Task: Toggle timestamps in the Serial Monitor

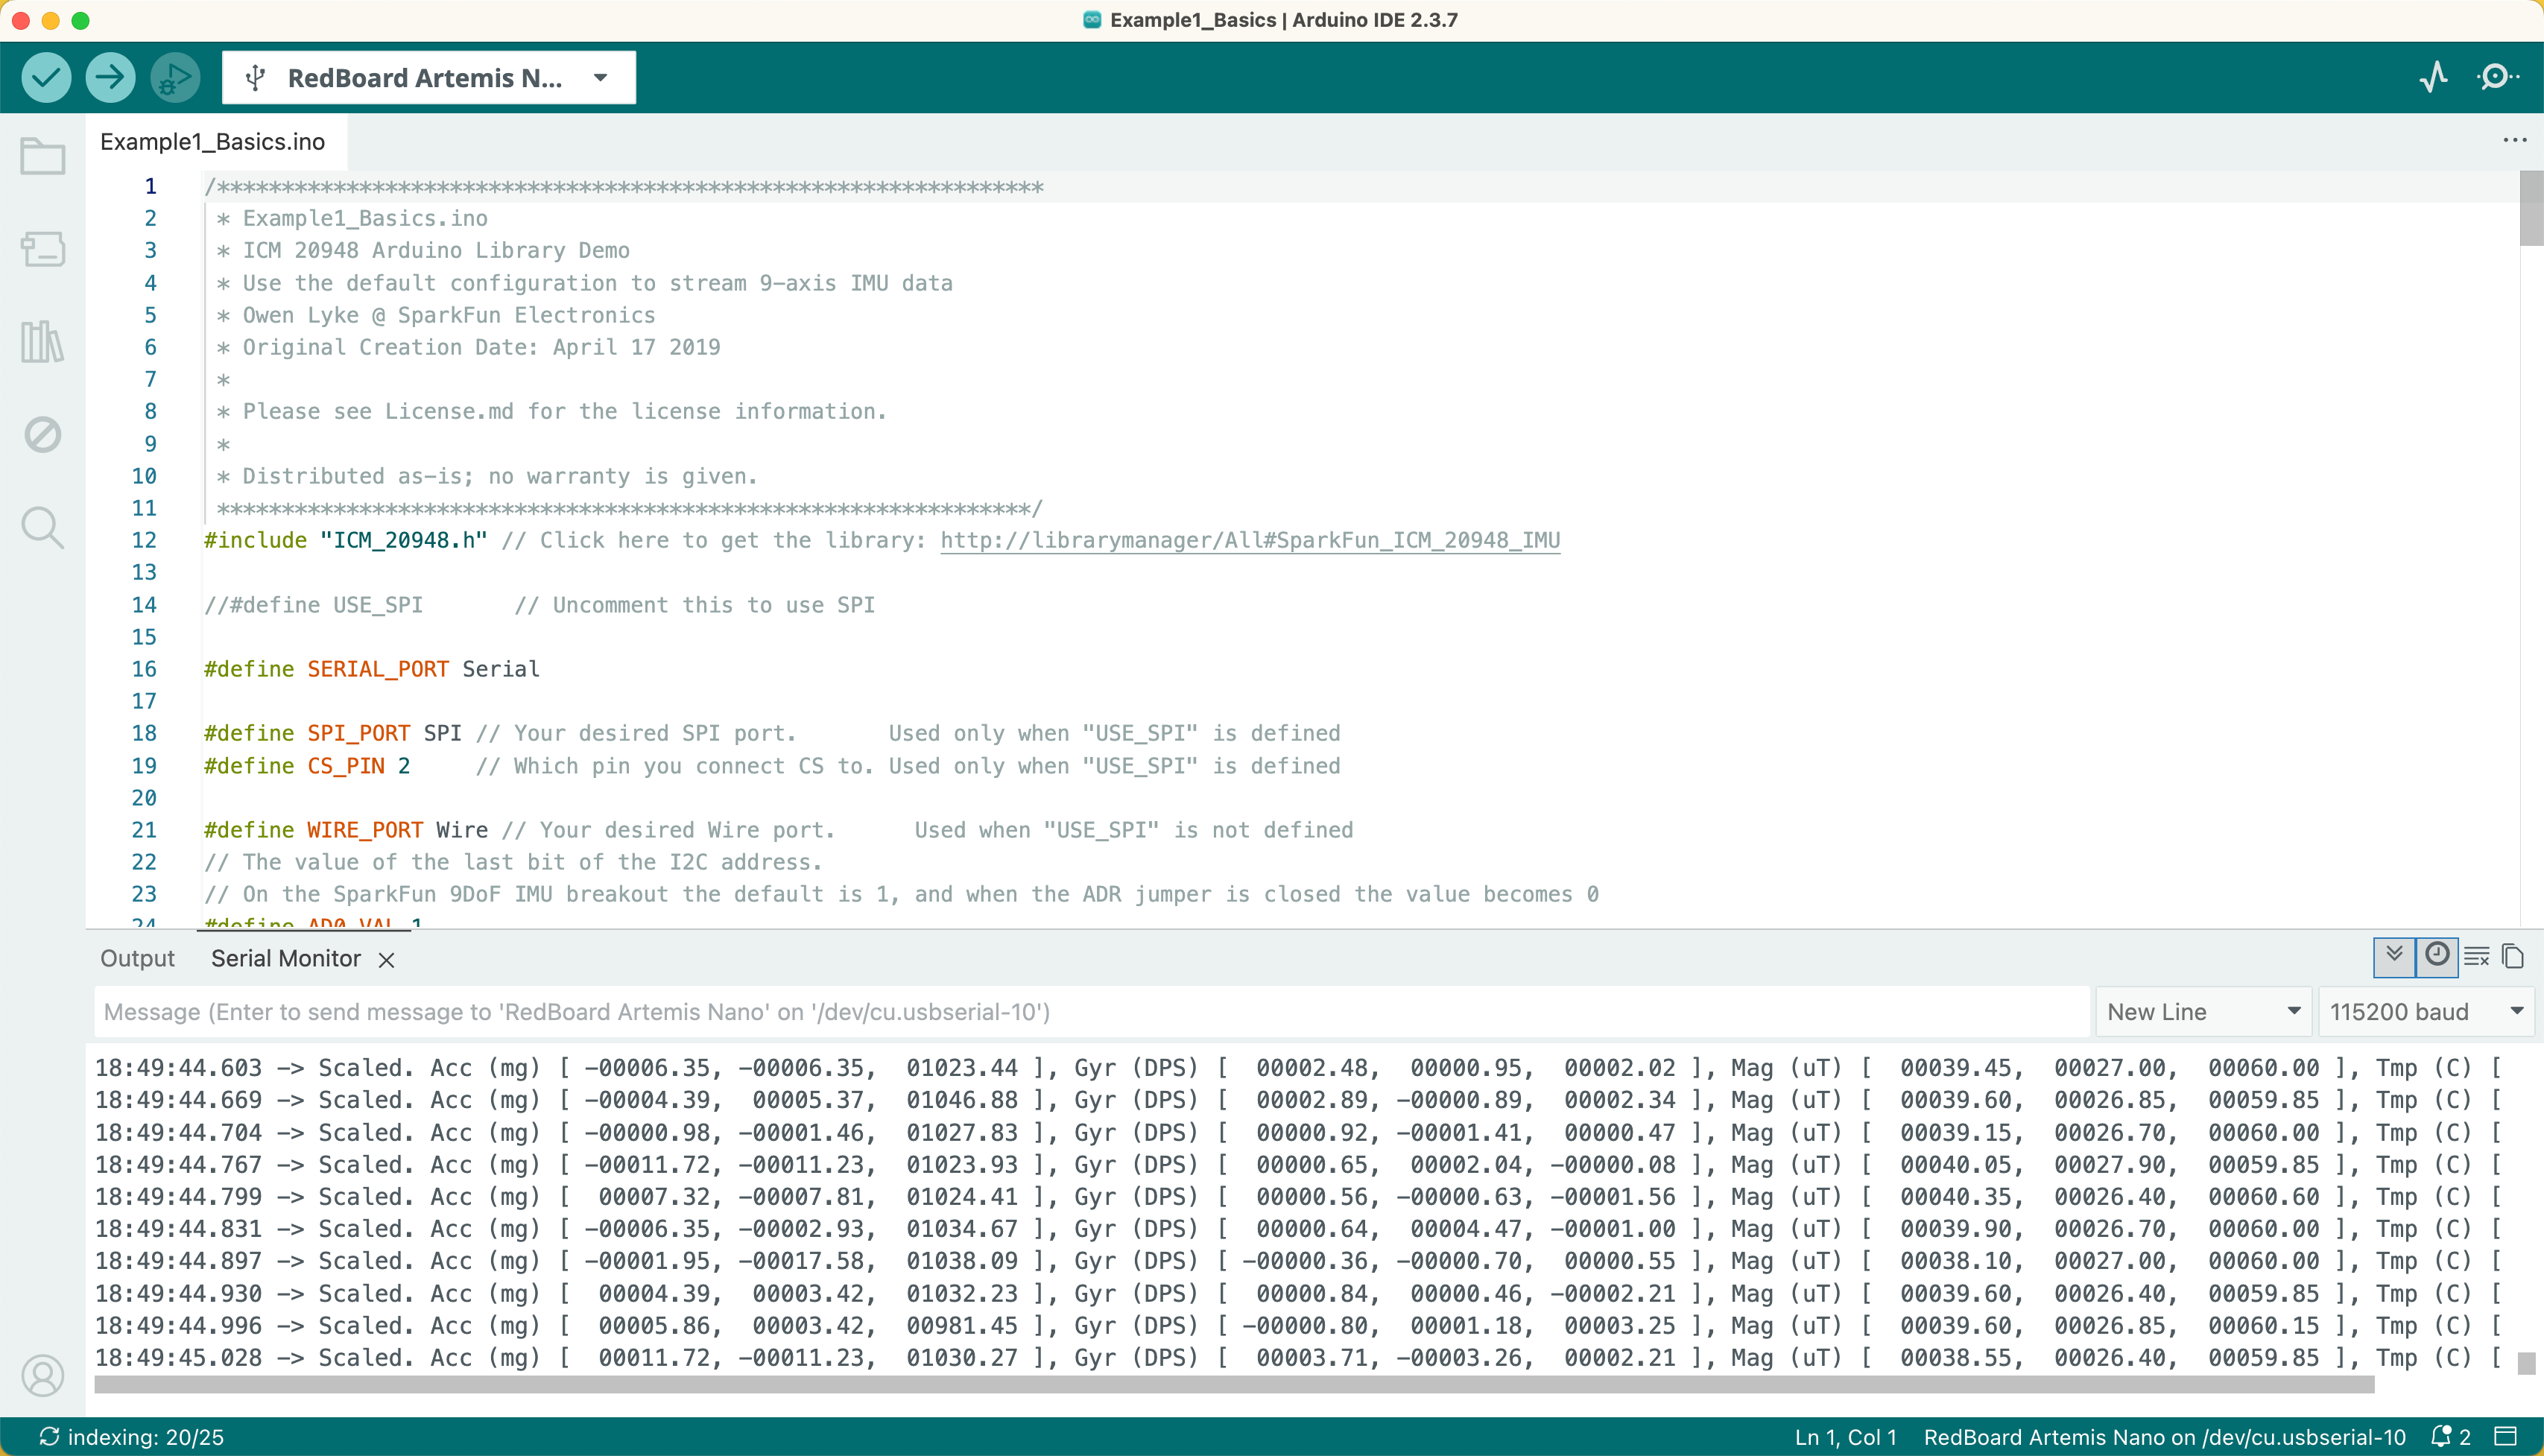Action: [2436, 956]
